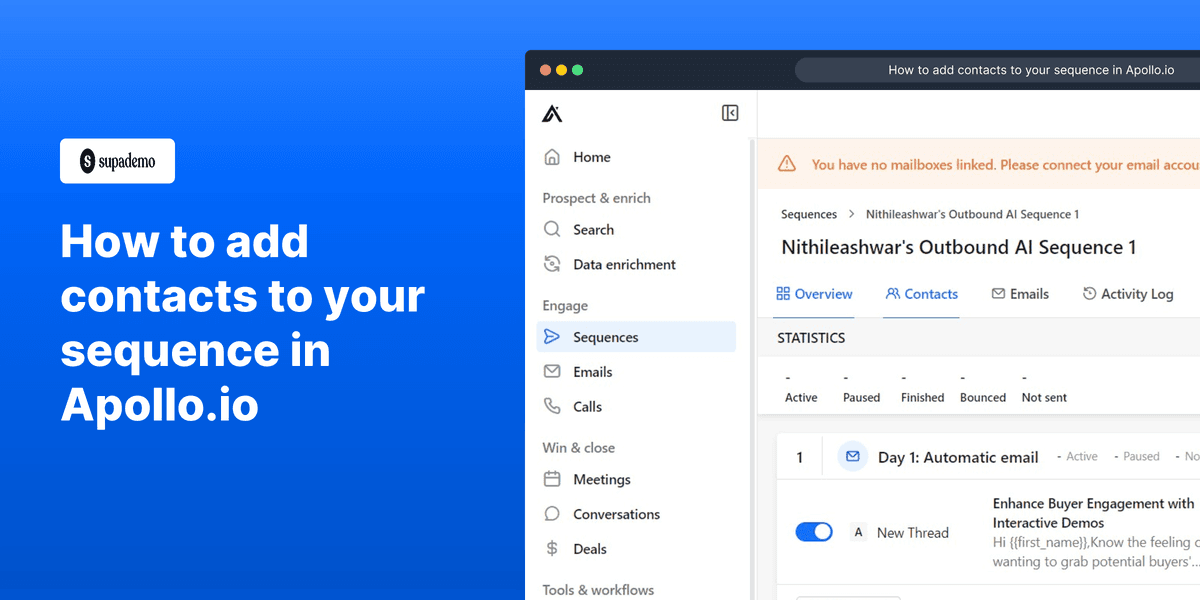Switch to the Contacts tab
1200x600 pixels.
(x=921, y=293)
